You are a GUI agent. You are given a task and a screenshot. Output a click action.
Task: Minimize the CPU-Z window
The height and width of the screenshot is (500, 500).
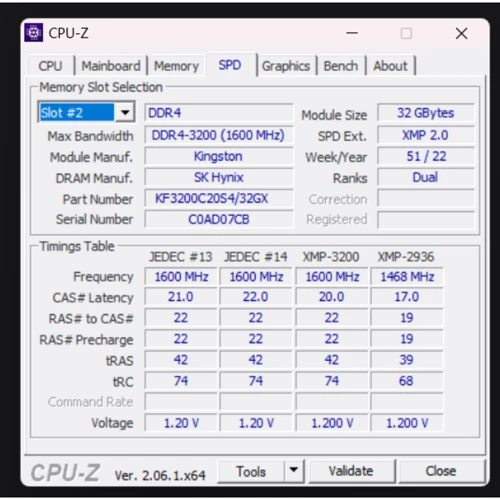pyautogui.click(x=352, y=33)
